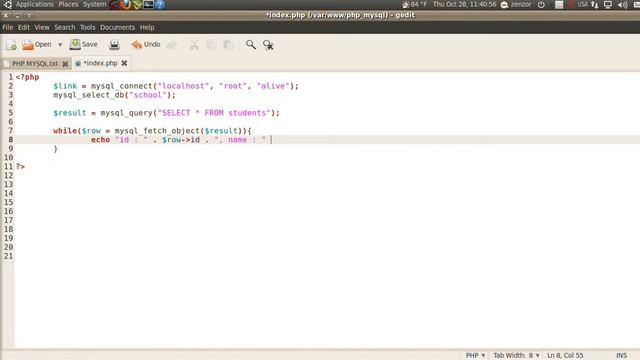Open the Documents menu
This screenshot has height=360, width=640.
coord(118,27)
